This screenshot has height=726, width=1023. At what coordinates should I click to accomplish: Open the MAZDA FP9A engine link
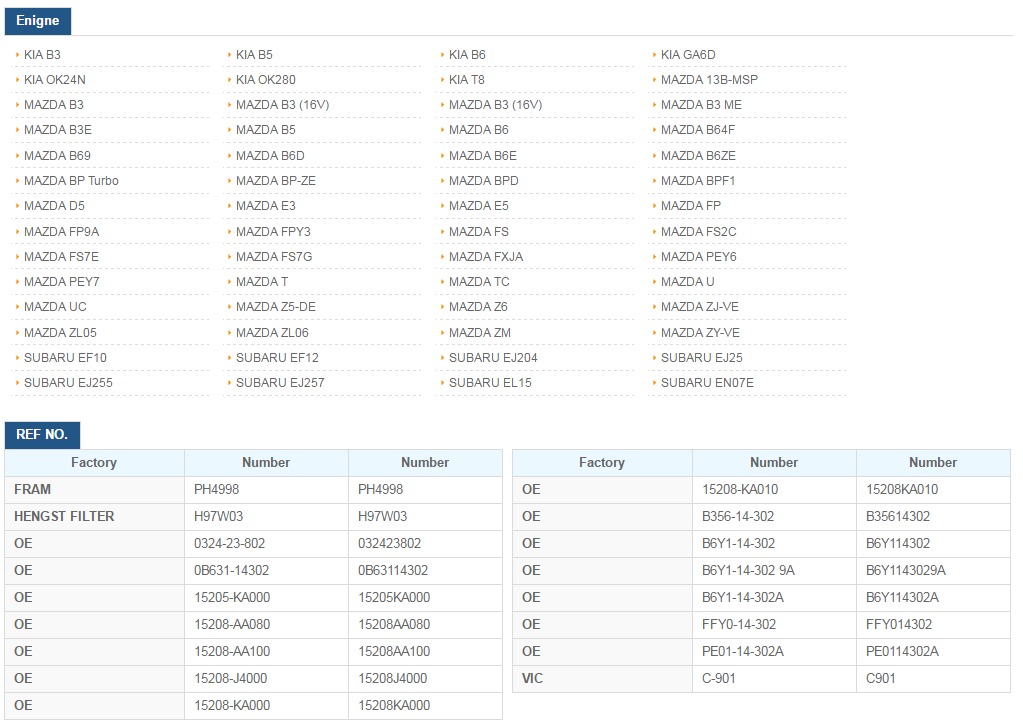coord(61,232)
